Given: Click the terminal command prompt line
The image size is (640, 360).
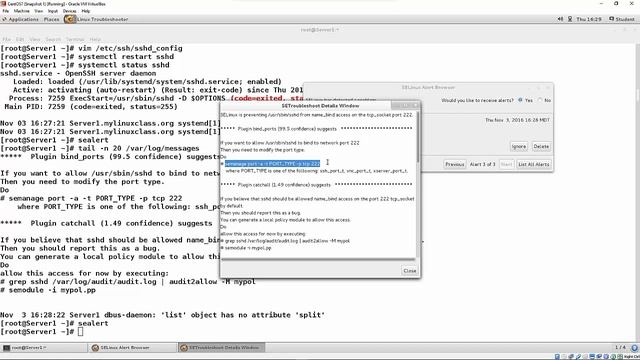Looking at the screenshot, I should point(42,332).
